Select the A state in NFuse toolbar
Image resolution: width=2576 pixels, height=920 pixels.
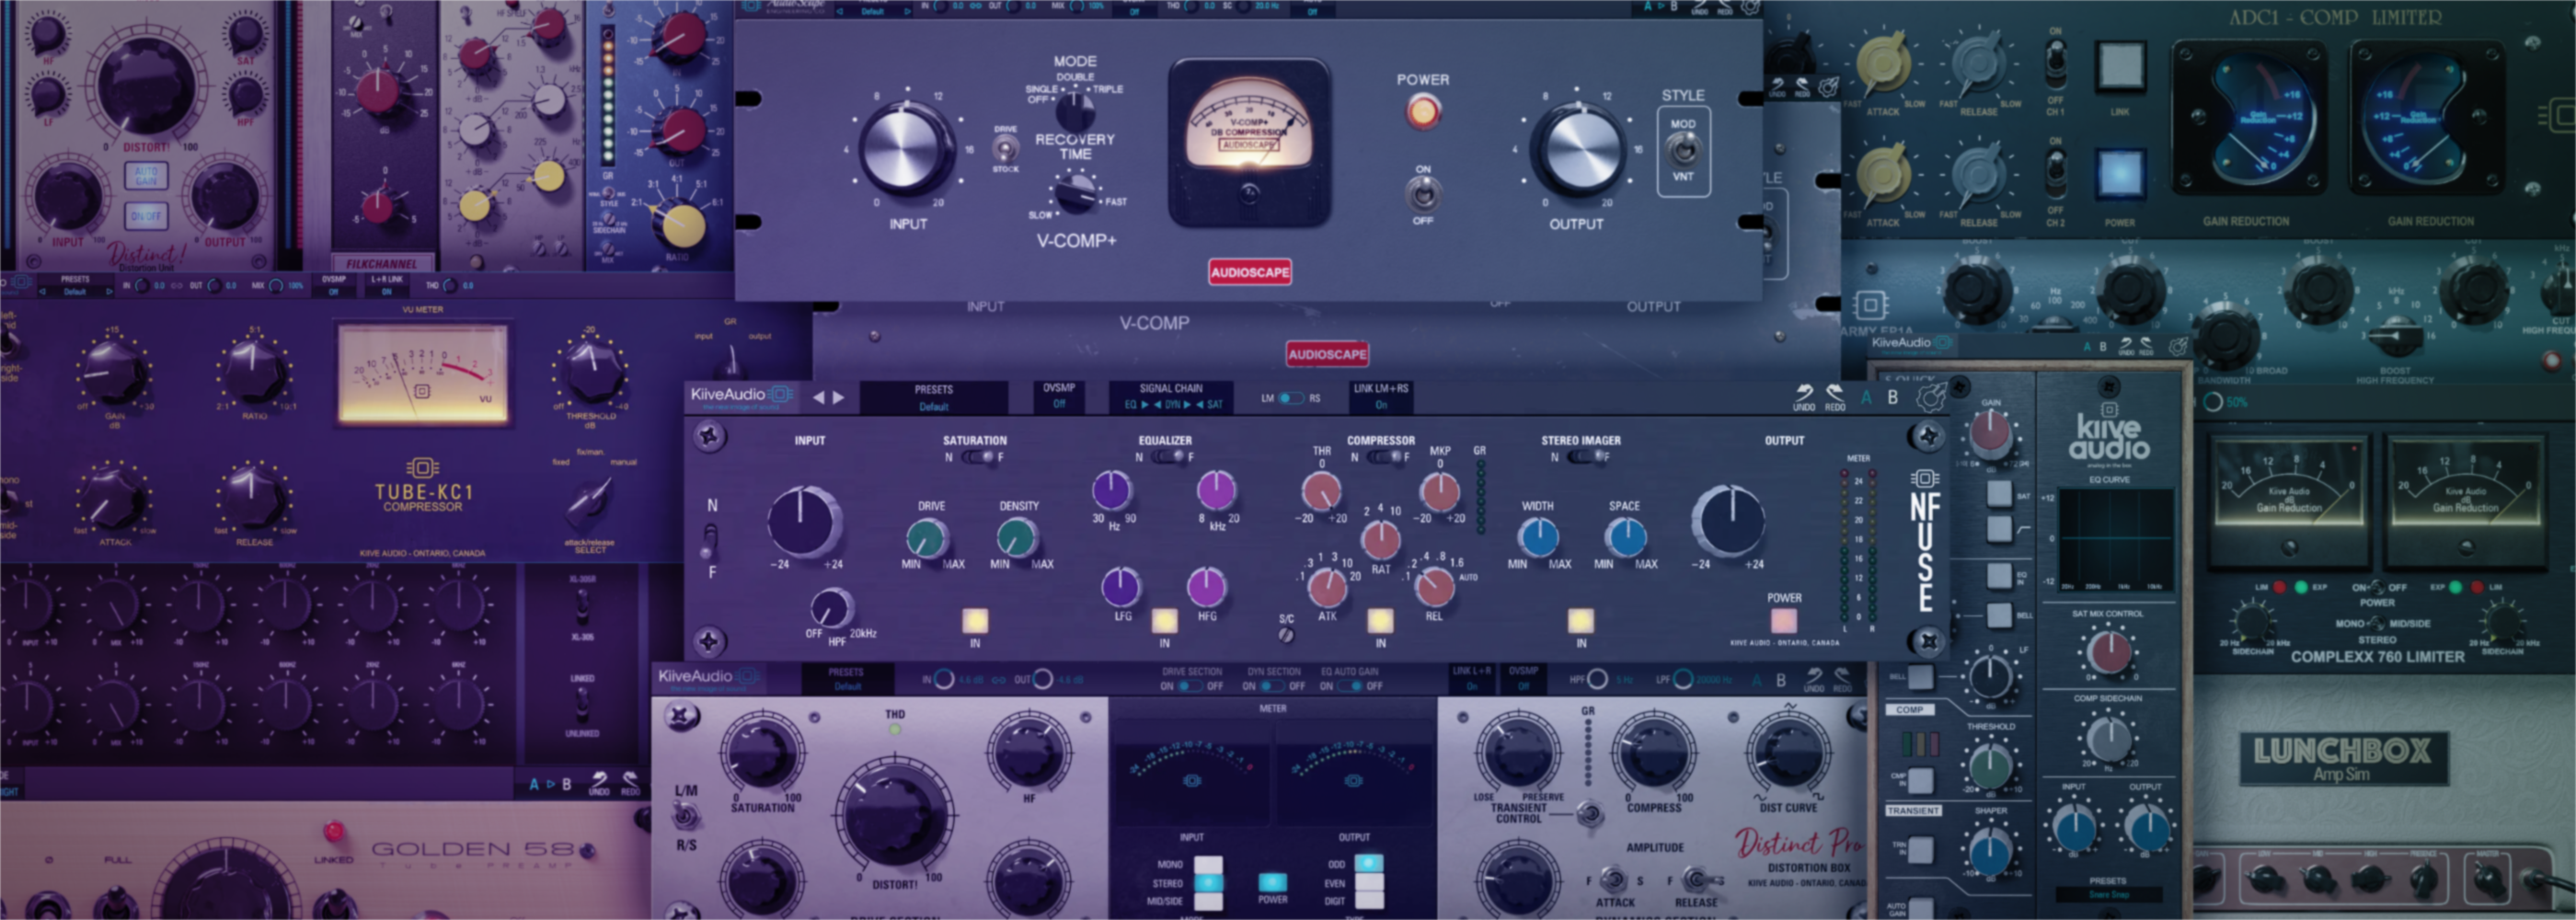click(x=1865, y=397)
